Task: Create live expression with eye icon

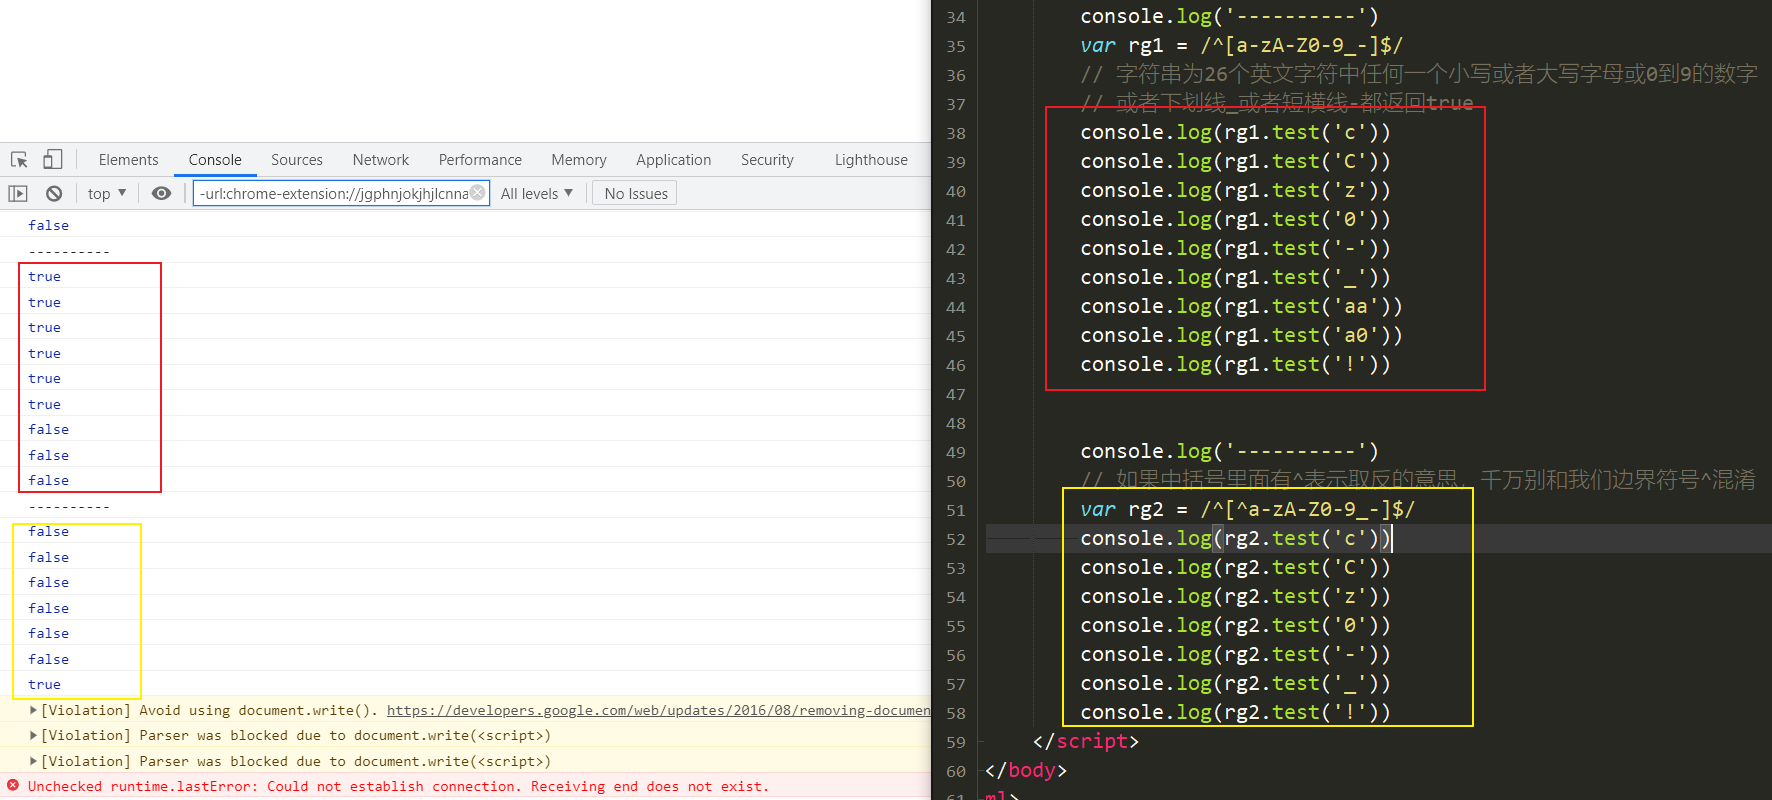Action: click(x=161, y=194)
